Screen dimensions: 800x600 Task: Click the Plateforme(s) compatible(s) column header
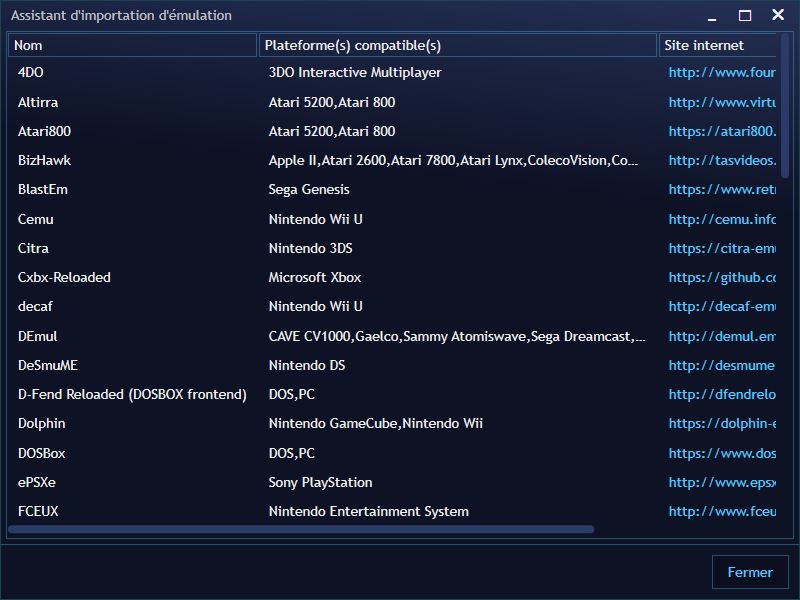[458, 45]
